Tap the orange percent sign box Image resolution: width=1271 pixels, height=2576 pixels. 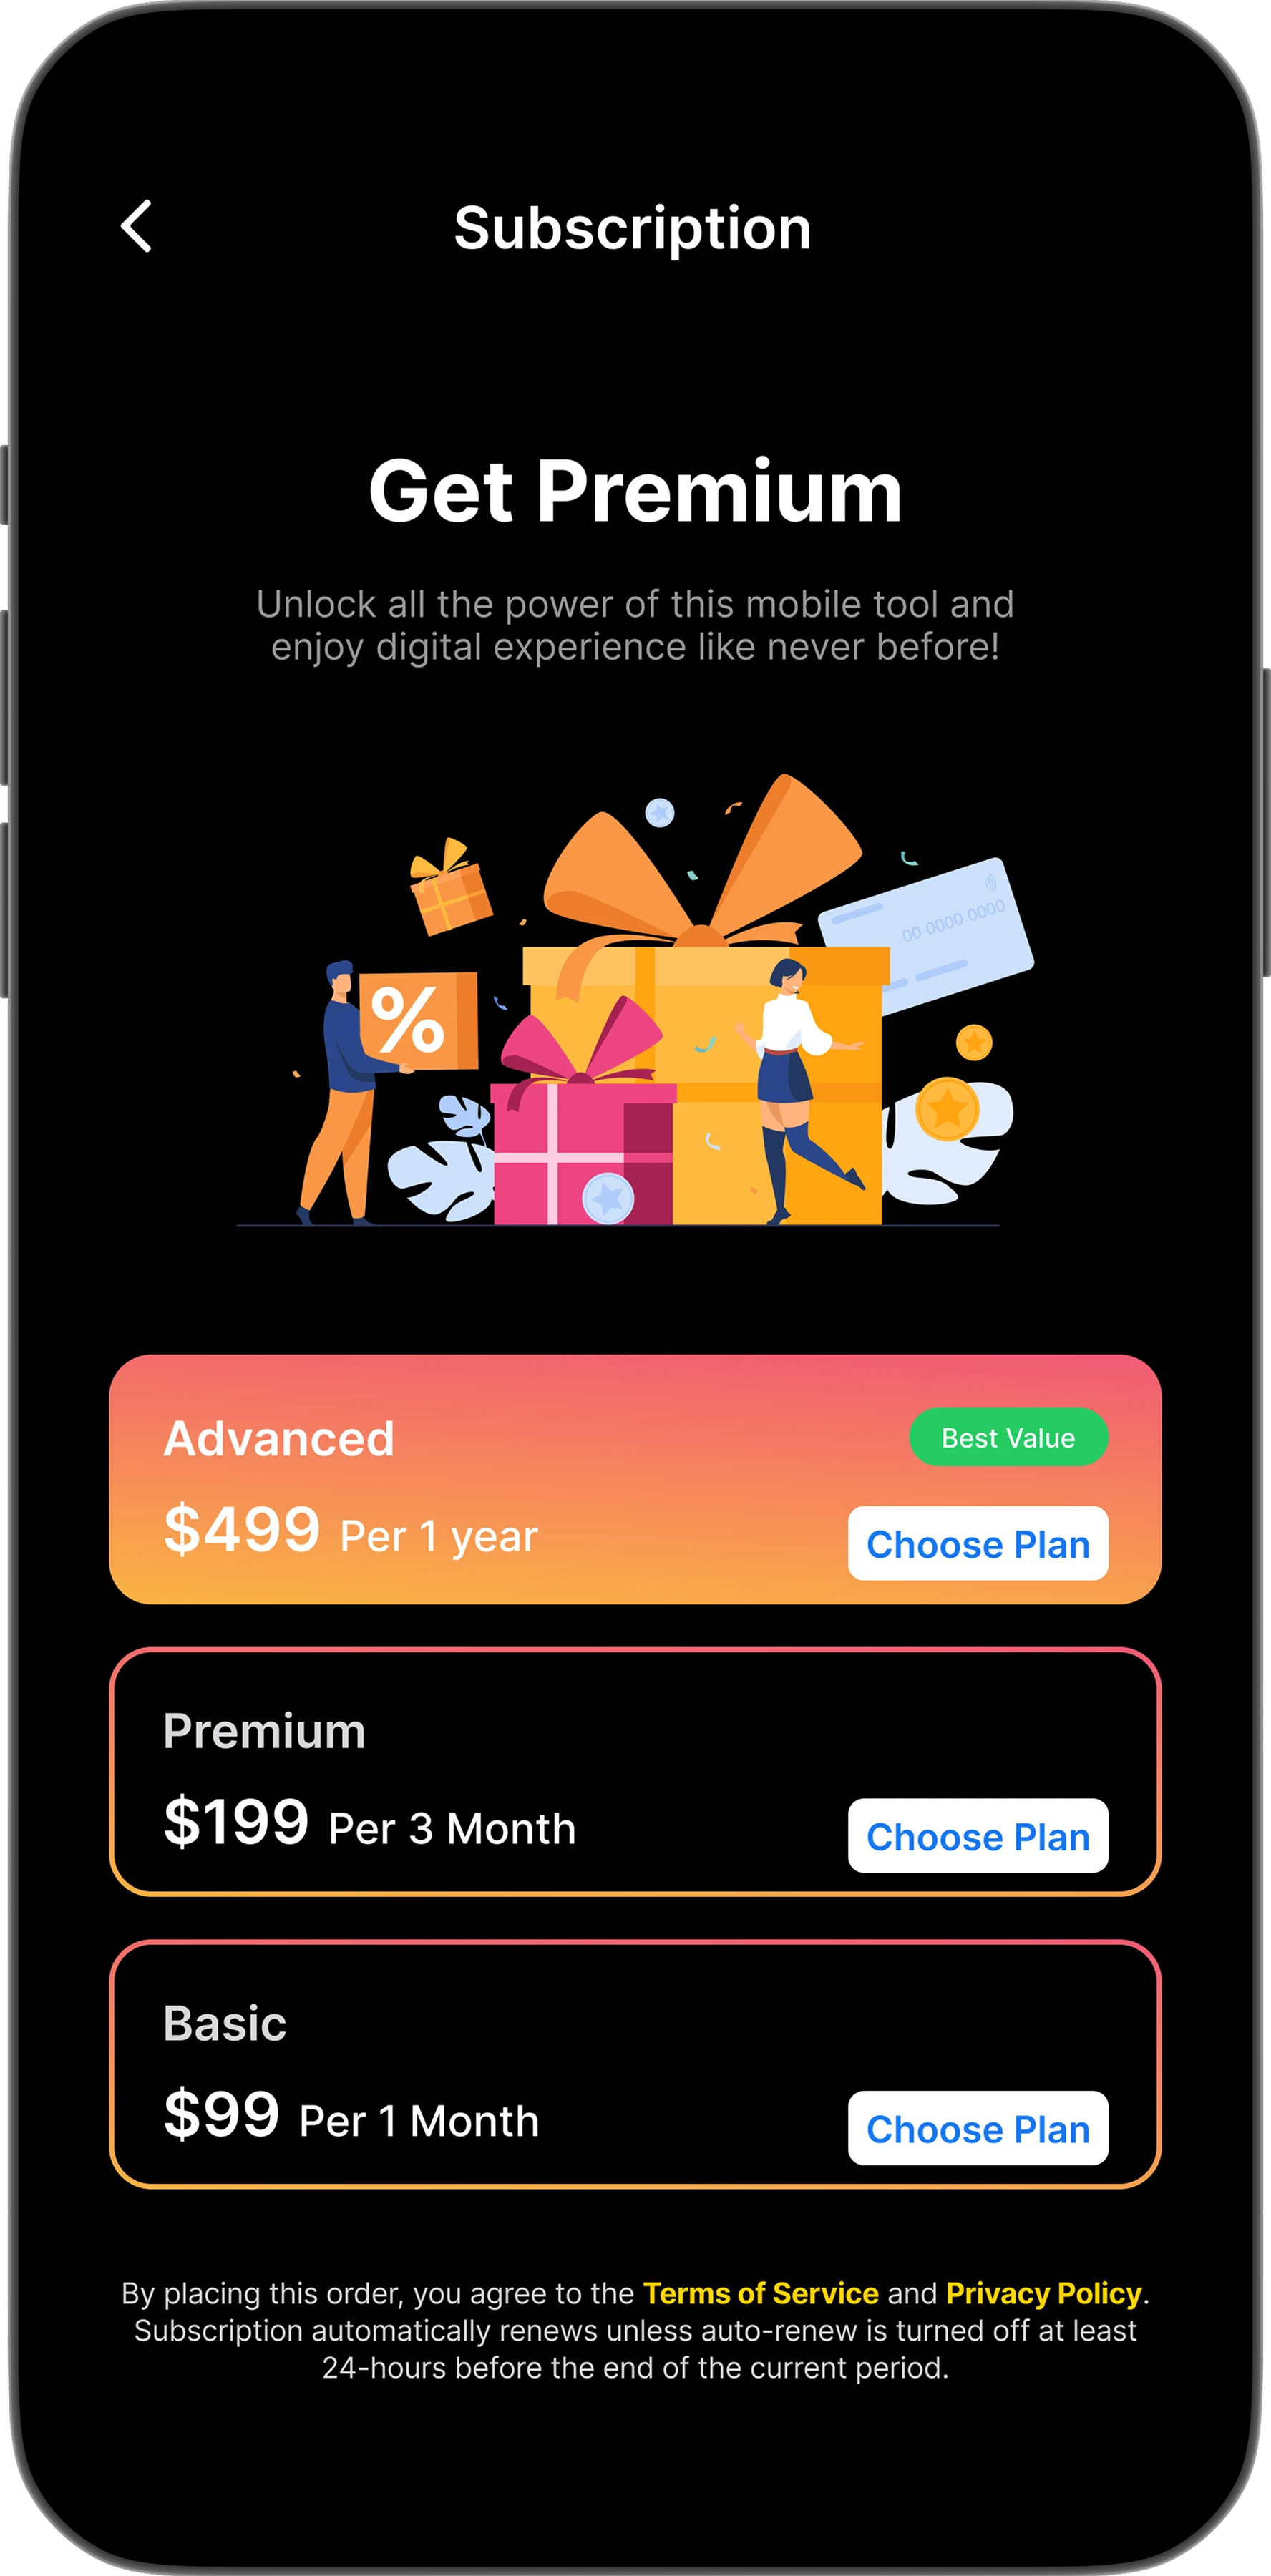(418, 1020)
